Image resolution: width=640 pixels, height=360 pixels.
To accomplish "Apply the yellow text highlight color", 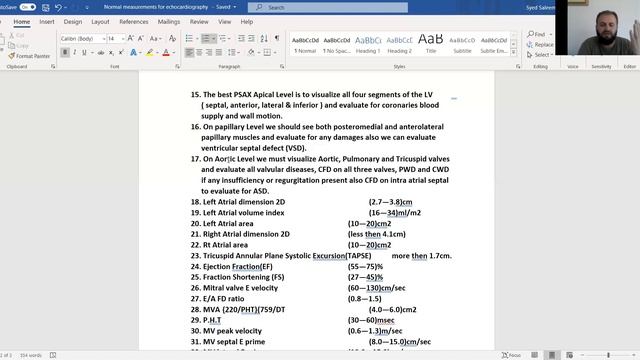I will [x=150, y=52].
